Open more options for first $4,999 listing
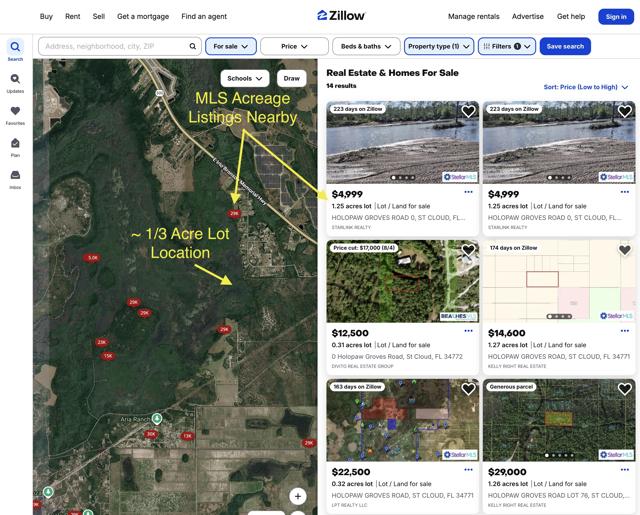 click(468, 192)
